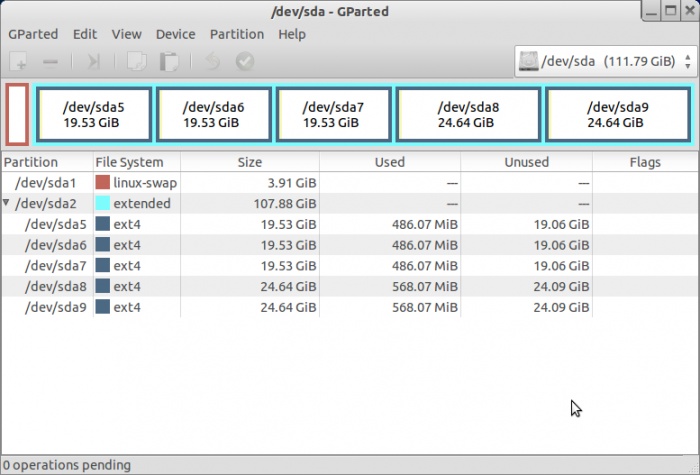700x475 pixels.
Task: Open the GParted menu
Action: click(33, 34)
